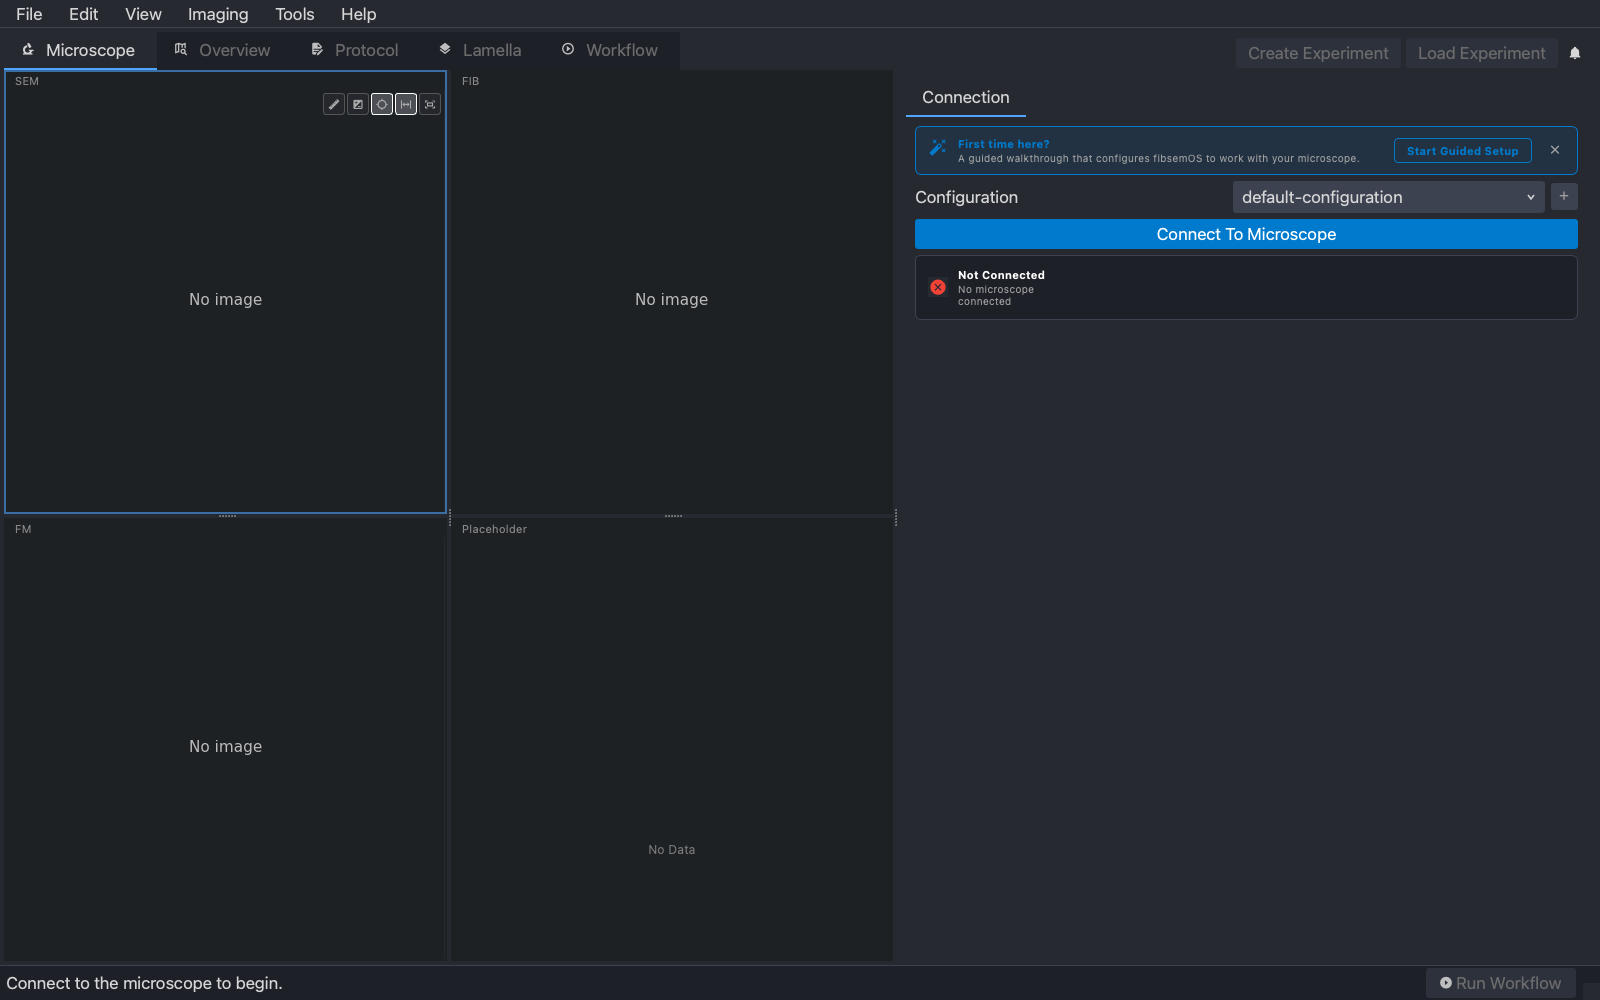This screenshot has width=1600, height=1000.
Task: Dismiss the First time here banner
Action: point(1555,150)
